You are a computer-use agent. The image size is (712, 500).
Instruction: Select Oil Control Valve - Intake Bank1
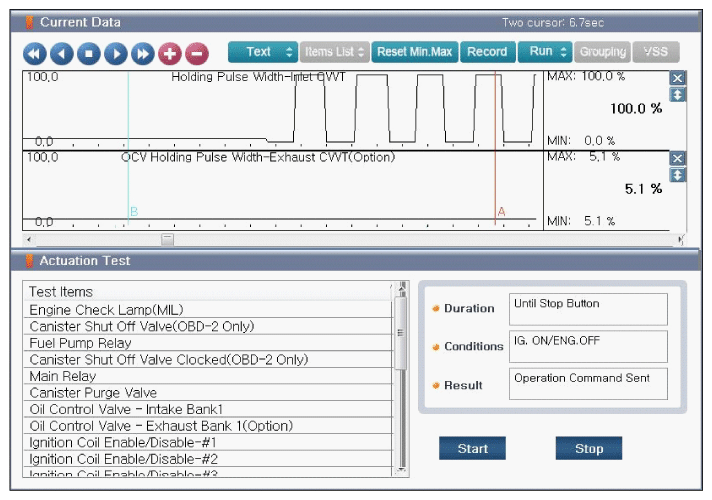(208, 409)
